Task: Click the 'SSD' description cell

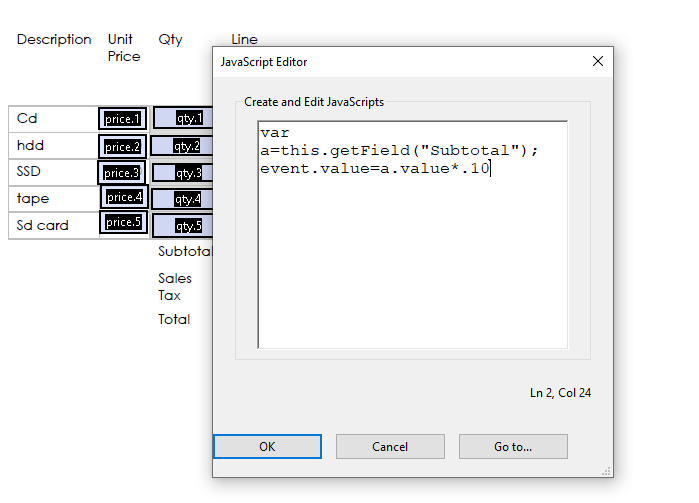Action: (53, 172)
